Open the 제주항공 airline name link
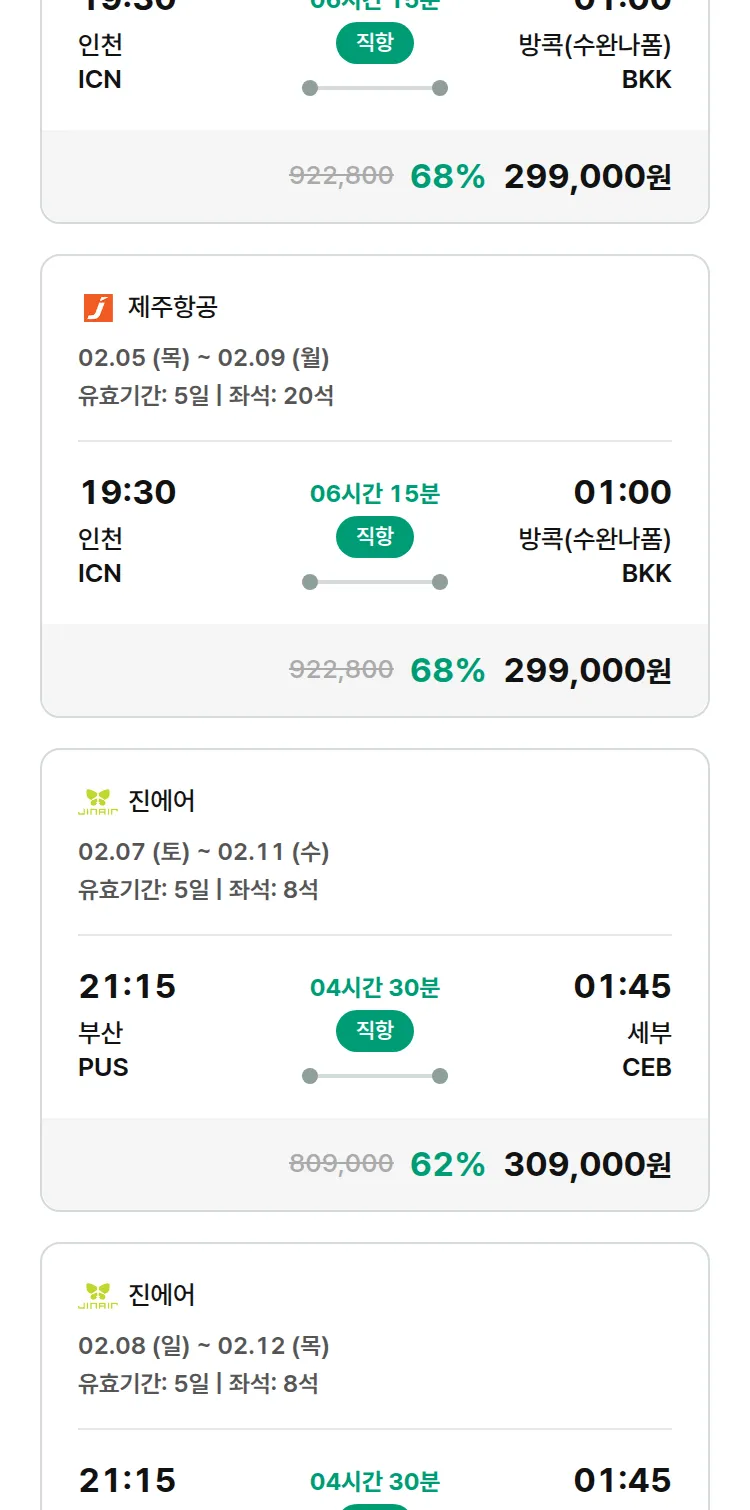The image size is (750, 1510). tap(172, 308)
